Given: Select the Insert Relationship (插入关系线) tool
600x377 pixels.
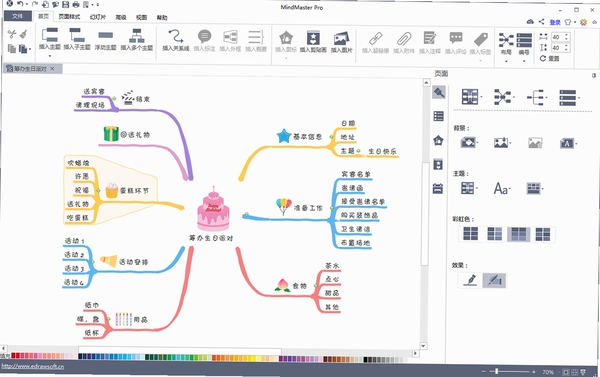Looking at the screenshot, I should point(176,36).
